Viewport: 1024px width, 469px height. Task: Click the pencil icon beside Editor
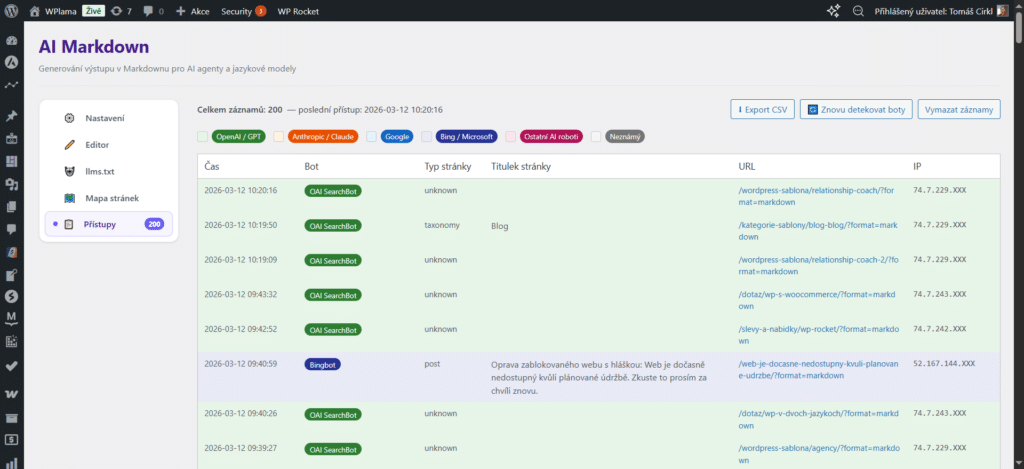tap(69, 145)
